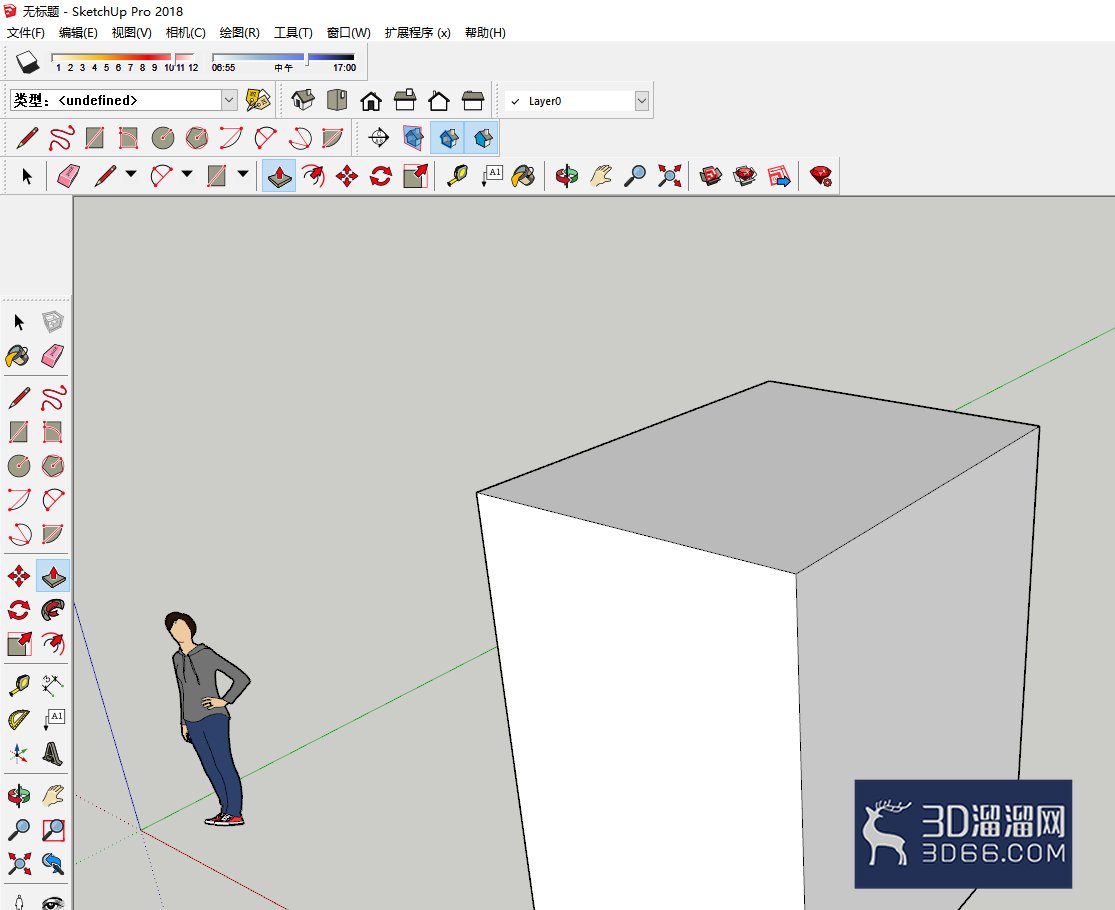Select Circle tool in top Drawing toolbar
The height and width of the screenshot is (910, 1115).
[163, 138]
